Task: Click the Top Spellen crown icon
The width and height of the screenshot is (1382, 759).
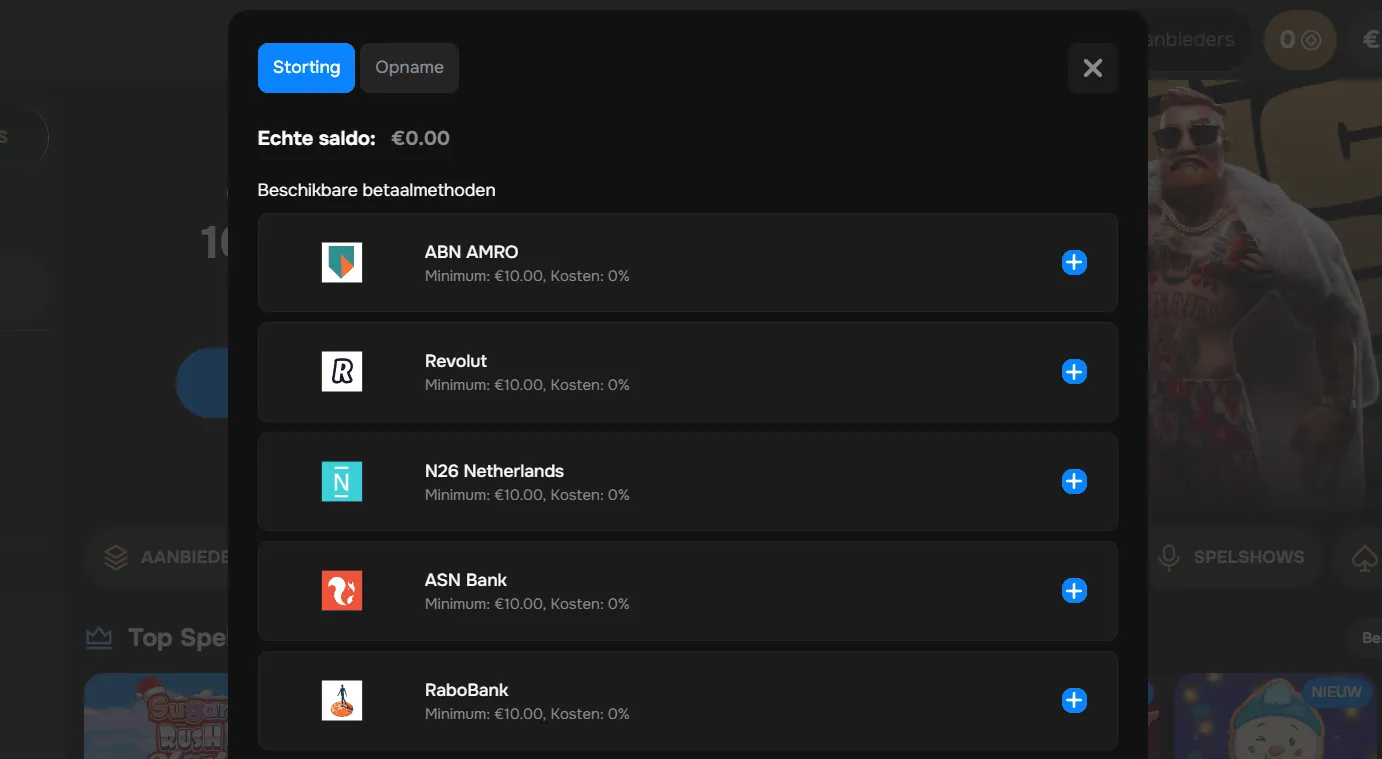Action: tap(98, 637)
